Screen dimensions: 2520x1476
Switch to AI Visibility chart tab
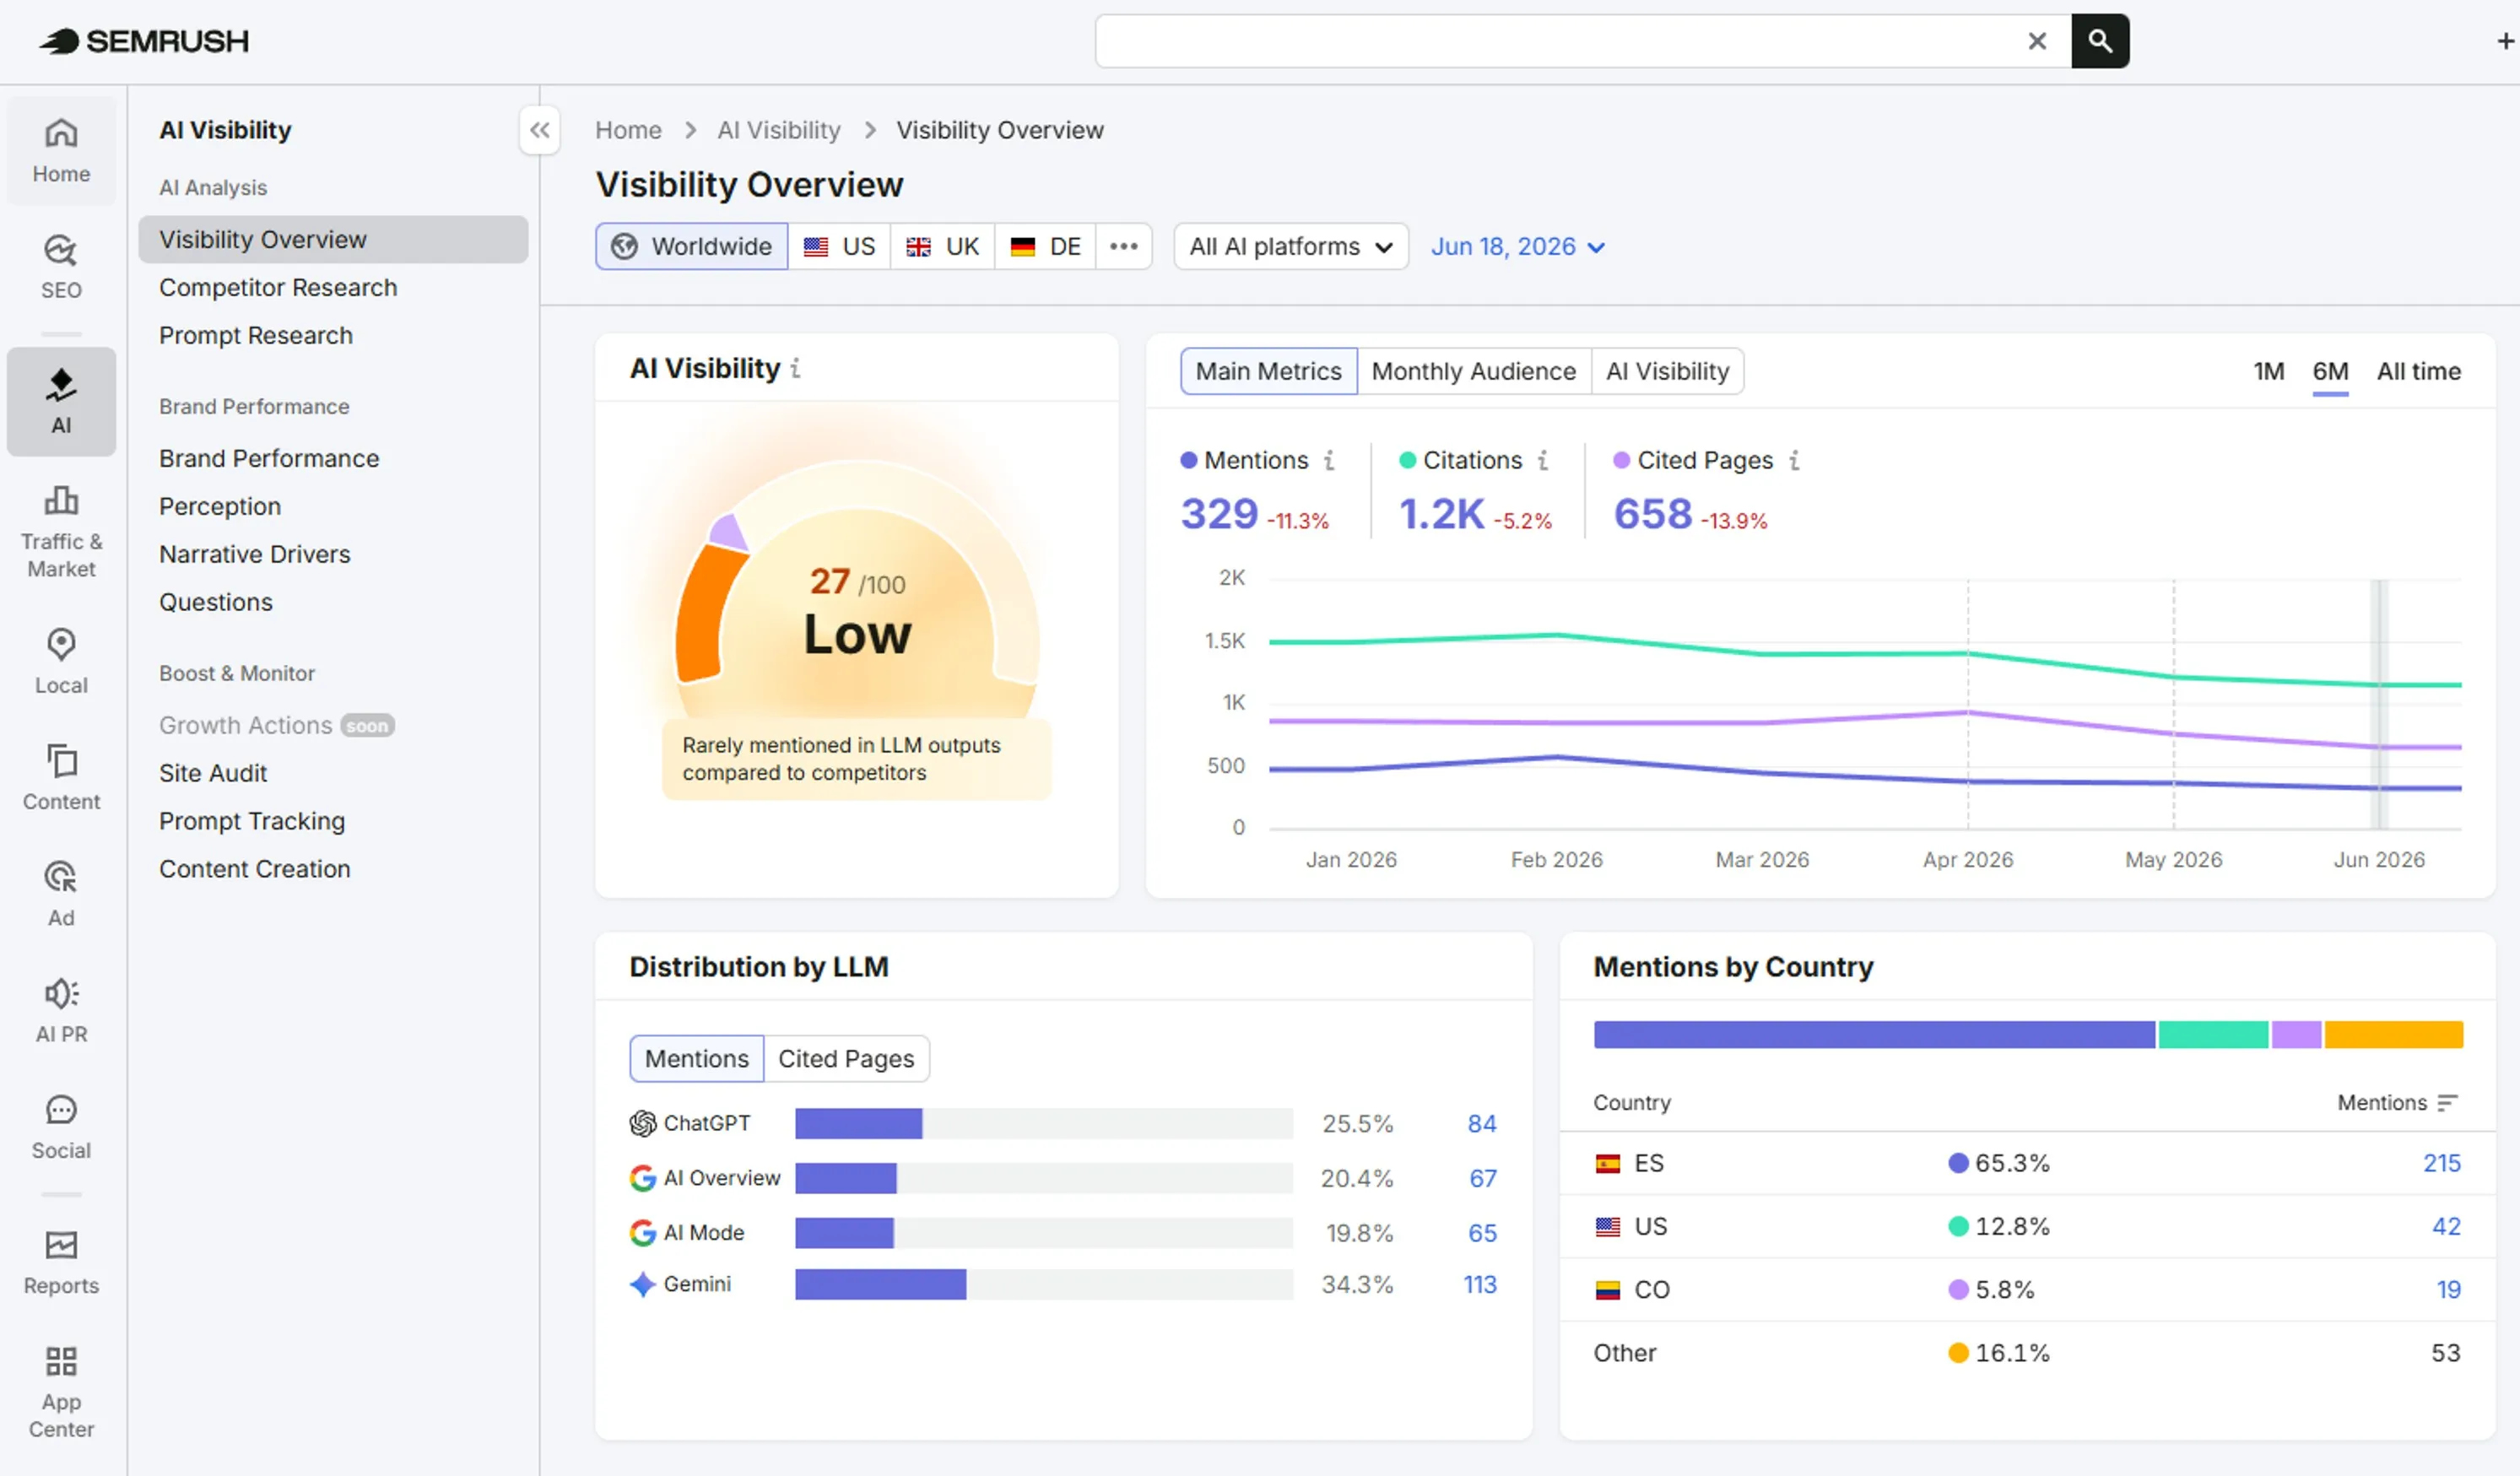pyautogui.click(x=1667, y=371)
